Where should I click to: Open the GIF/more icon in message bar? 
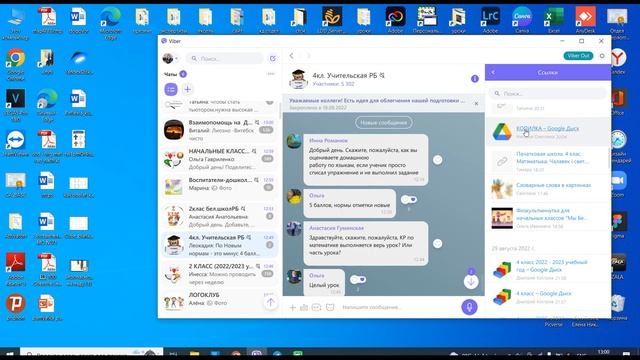(316, 307)
